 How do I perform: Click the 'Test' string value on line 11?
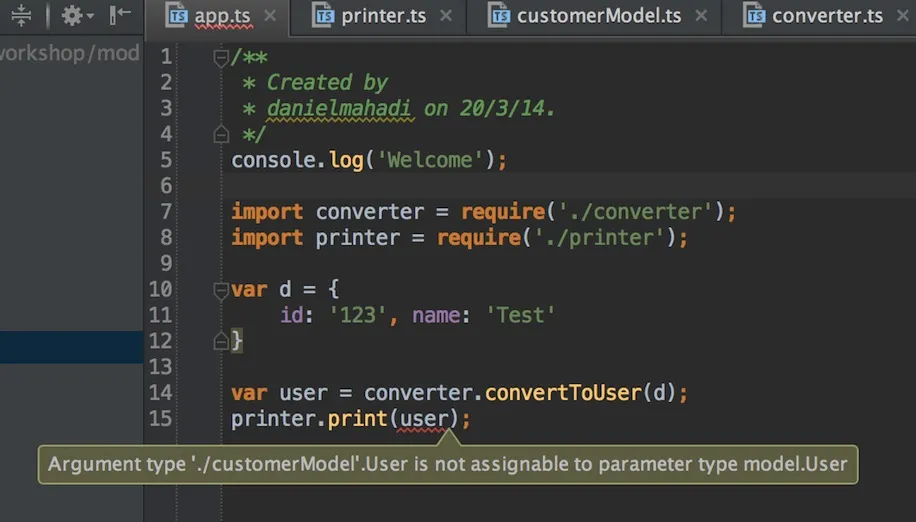(521, 315)
